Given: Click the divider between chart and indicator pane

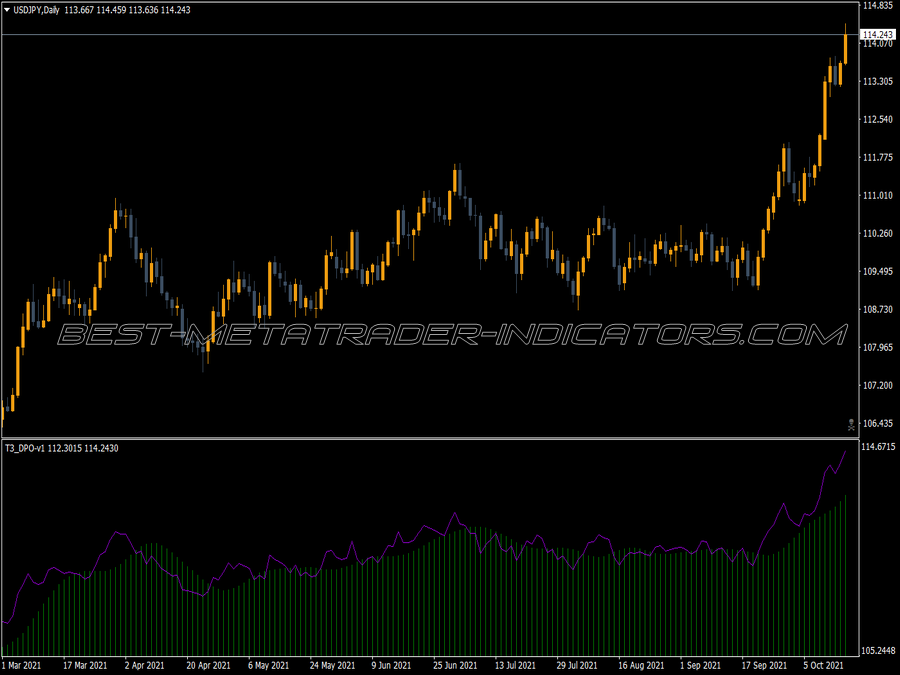Looking at the screenshot, I should pos(430,439).
